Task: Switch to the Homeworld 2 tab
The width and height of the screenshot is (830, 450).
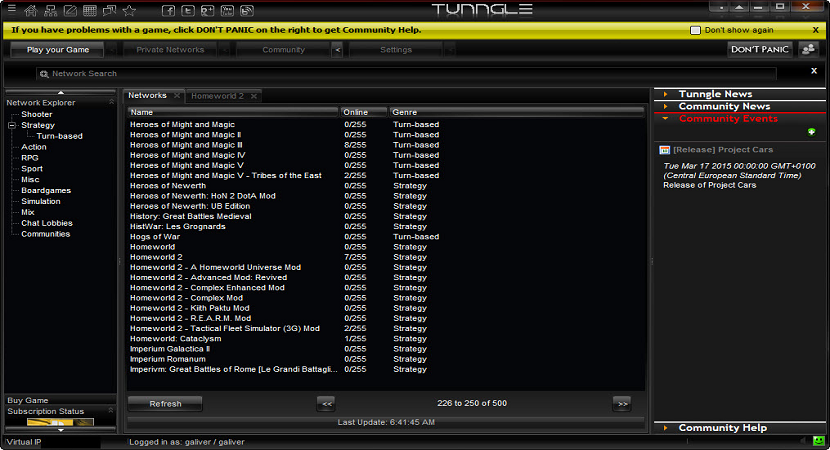Action: tap(217, 96)
